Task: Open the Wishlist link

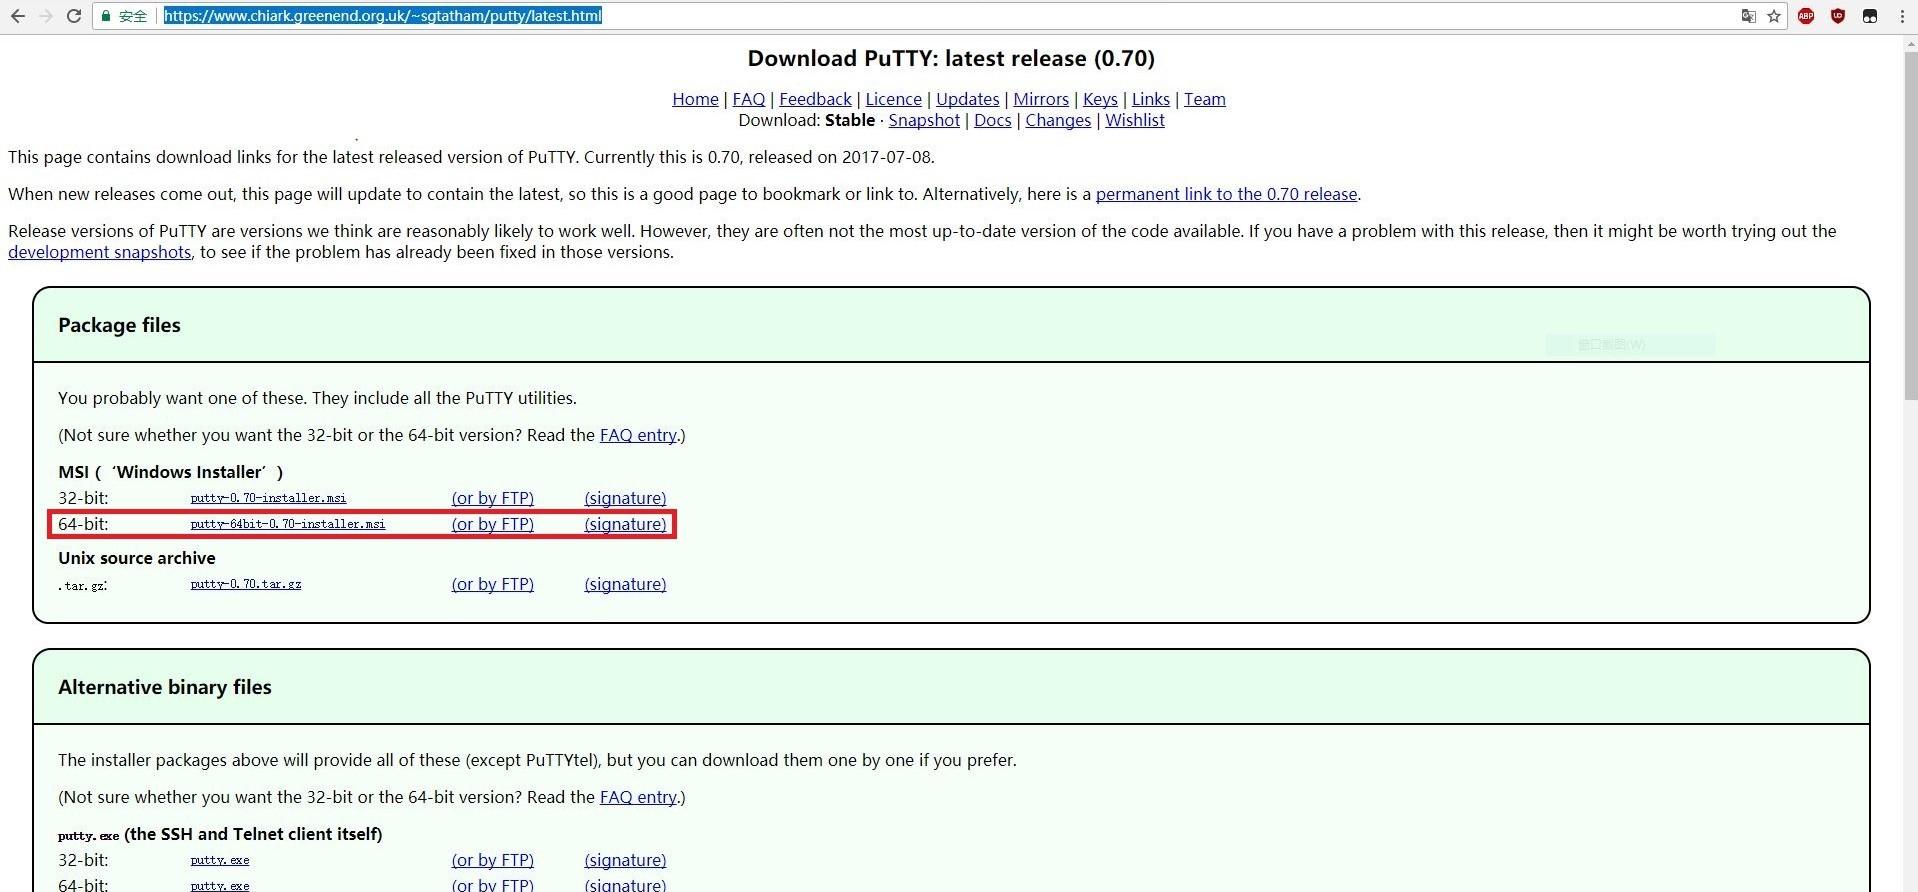Action: point(1135,120)
